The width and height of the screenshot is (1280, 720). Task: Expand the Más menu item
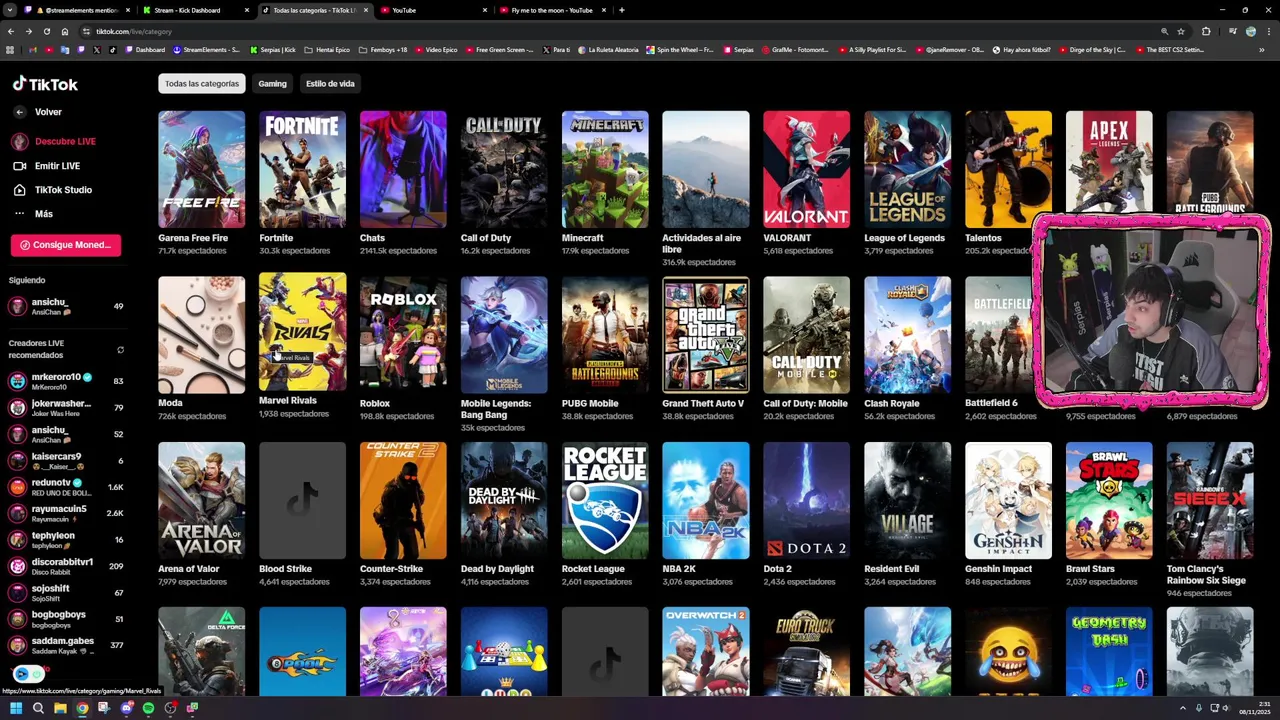pos(33,214)
